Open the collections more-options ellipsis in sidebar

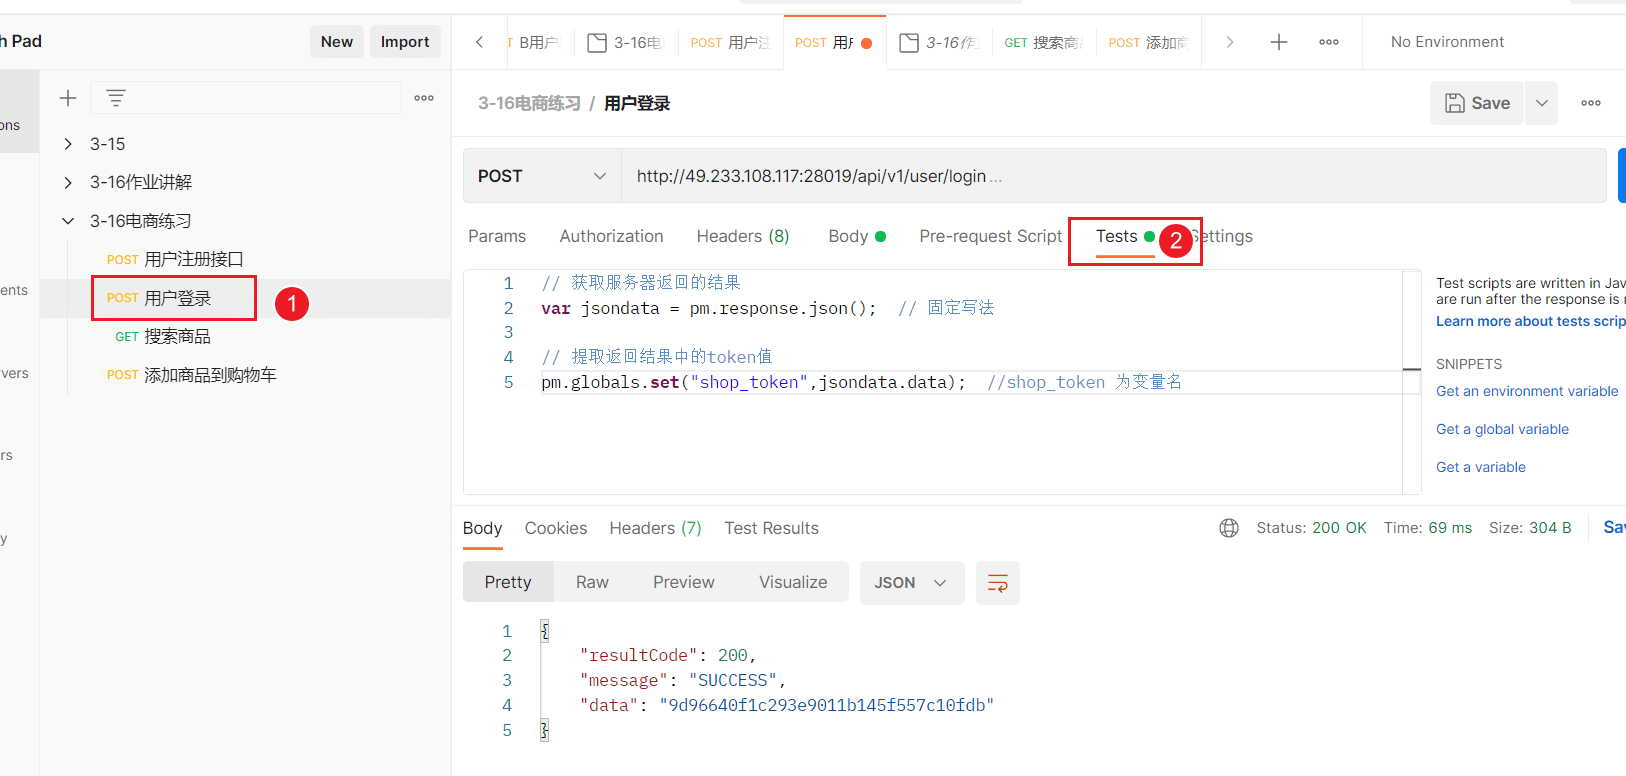[x=424, y=98]
